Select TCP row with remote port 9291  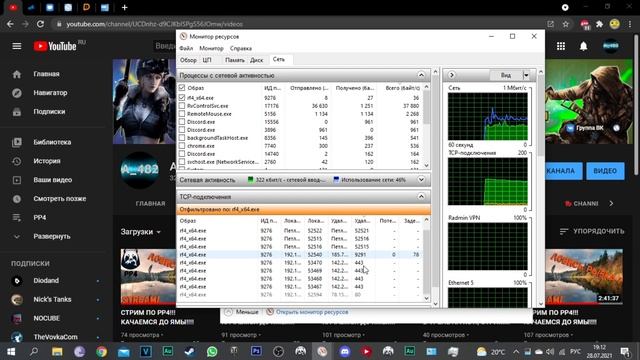[x=300, y=254]
